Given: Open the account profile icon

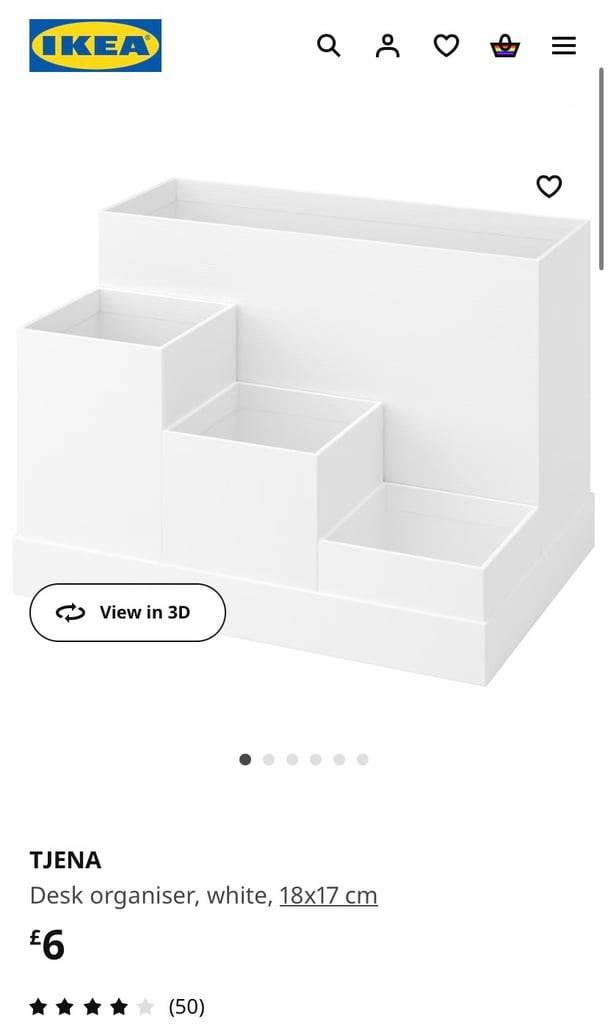Looking at the screenshot, I should (x=387, y=46).
